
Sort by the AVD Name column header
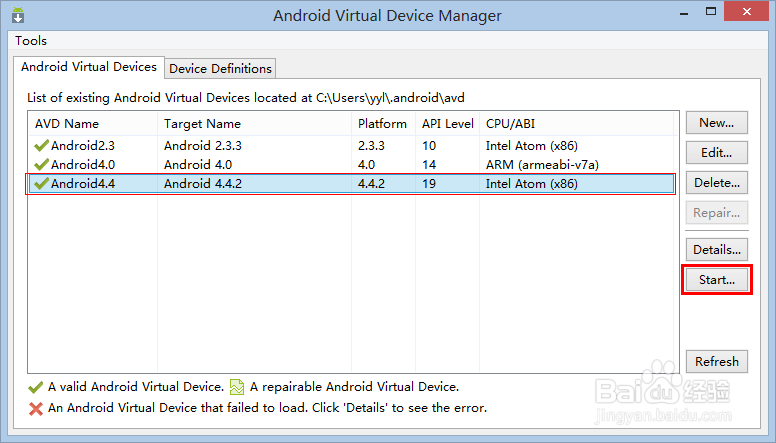67,124
